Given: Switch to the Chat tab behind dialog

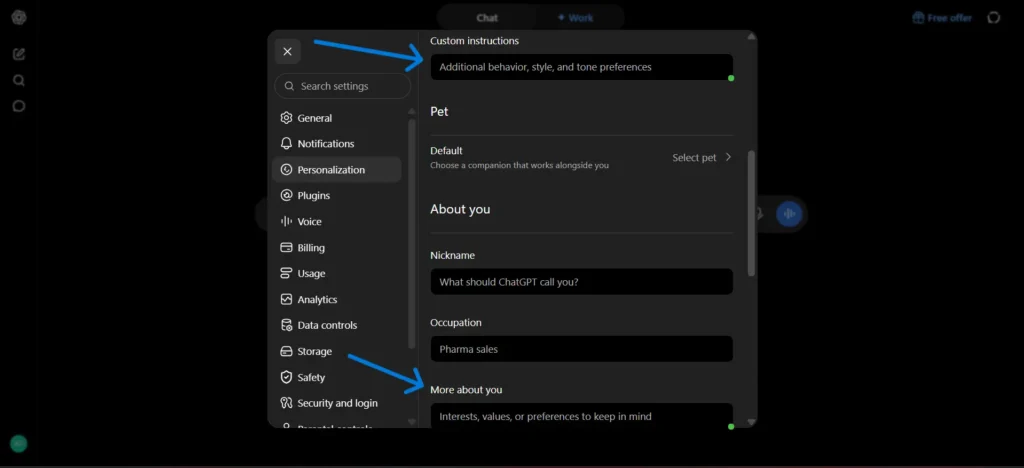Looking at the screenshot, I should (487, 18).
